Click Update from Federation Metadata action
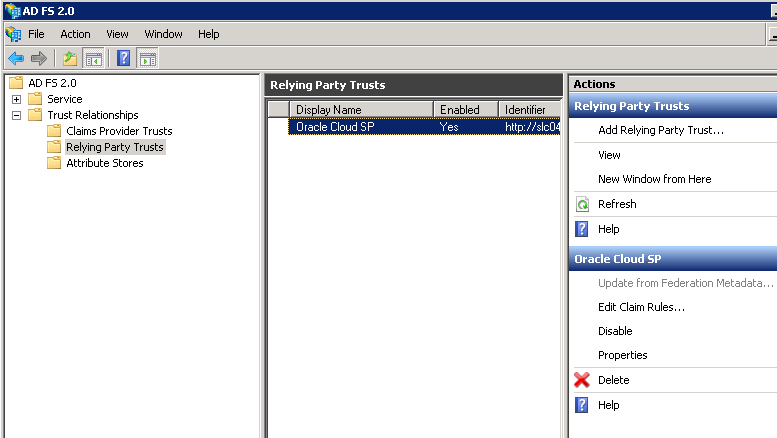The height and width of the screenshot is (438, 777). point(685,283)
